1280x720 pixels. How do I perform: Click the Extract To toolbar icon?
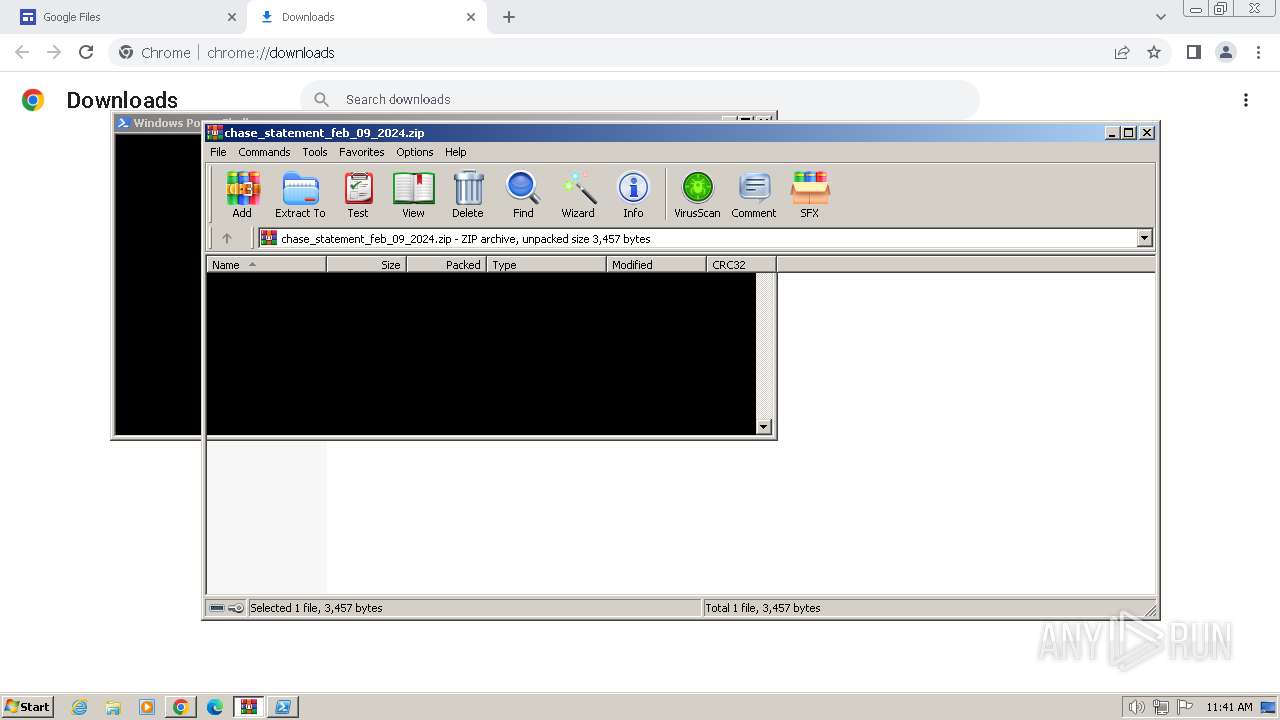click(300, 194)
